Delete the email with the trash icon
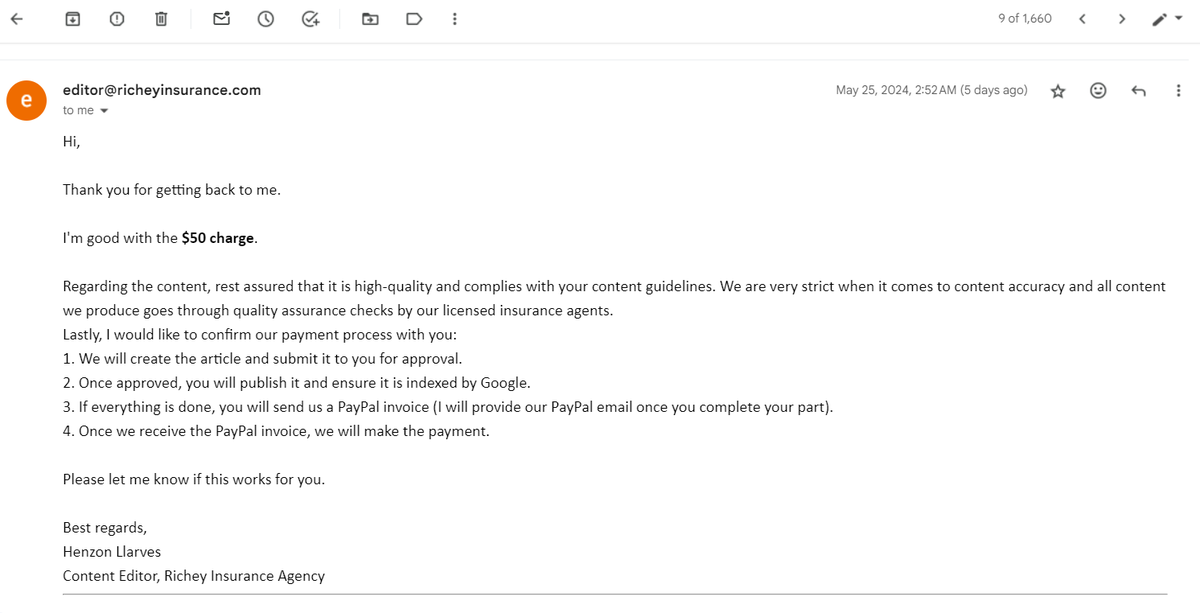The height and width of the screenshot is (613, 1200). point(161,19)
